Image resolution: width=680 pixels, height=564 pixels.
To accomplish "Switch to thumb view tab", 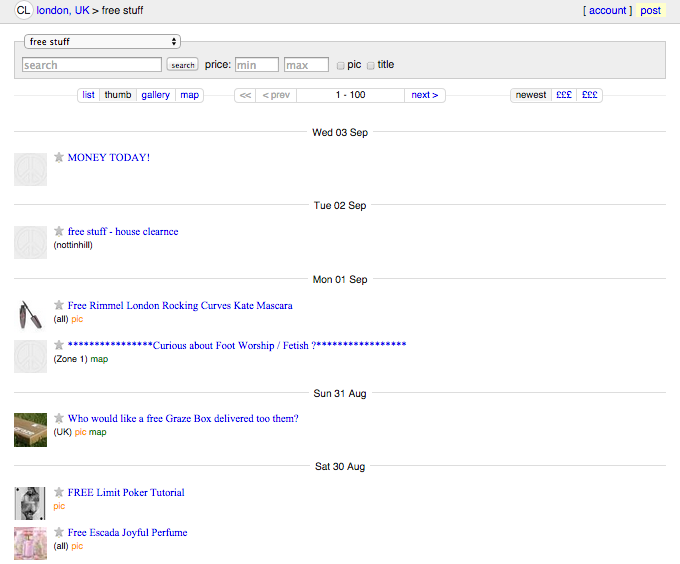I will (x=118, y=95).
